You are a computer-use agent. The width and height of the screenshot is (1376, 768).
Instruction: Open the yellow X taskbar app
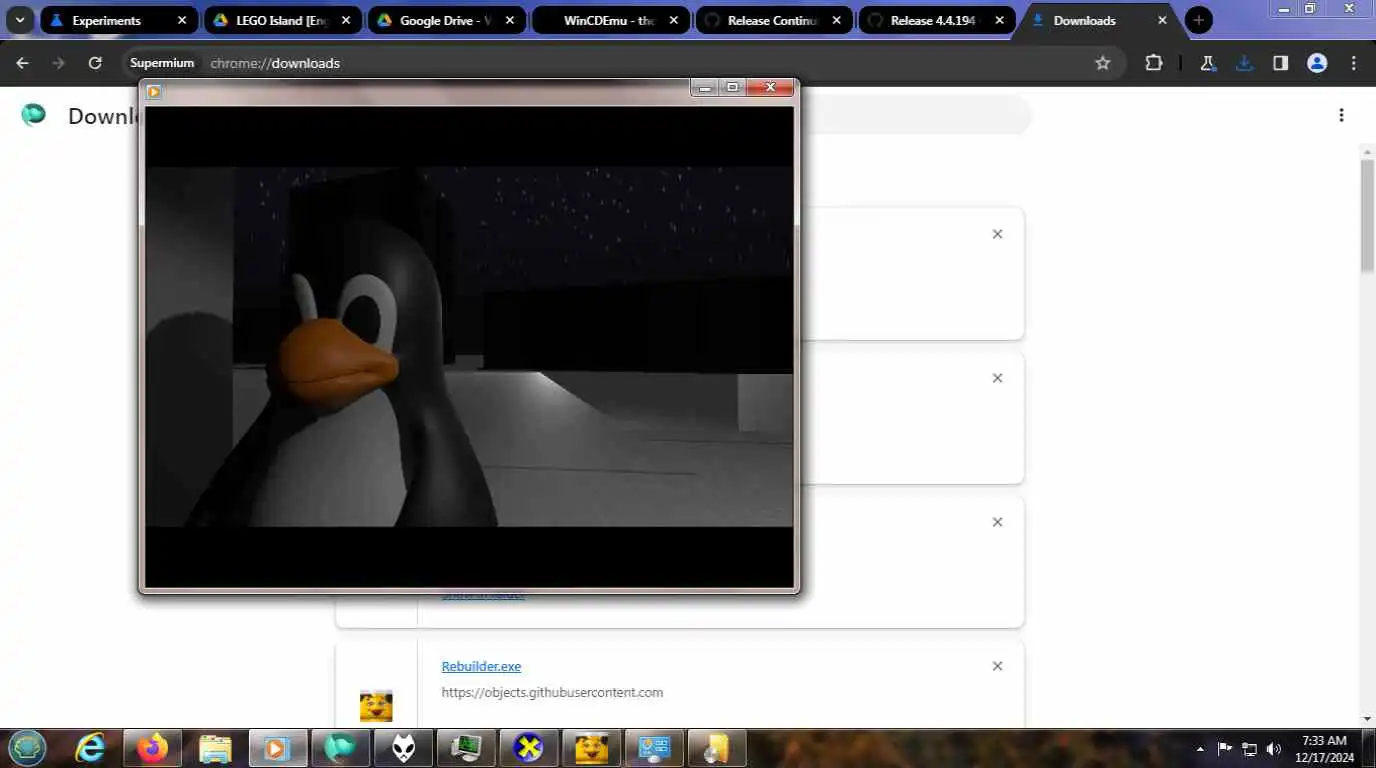528,748
